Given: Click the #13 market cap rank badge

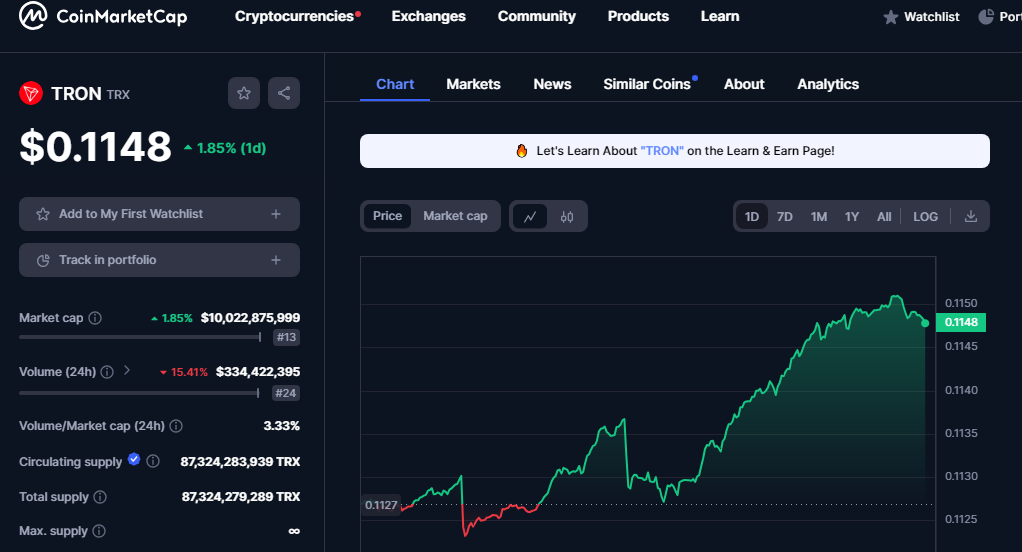Looking at the screenshot, I should [x=286, y=337].
